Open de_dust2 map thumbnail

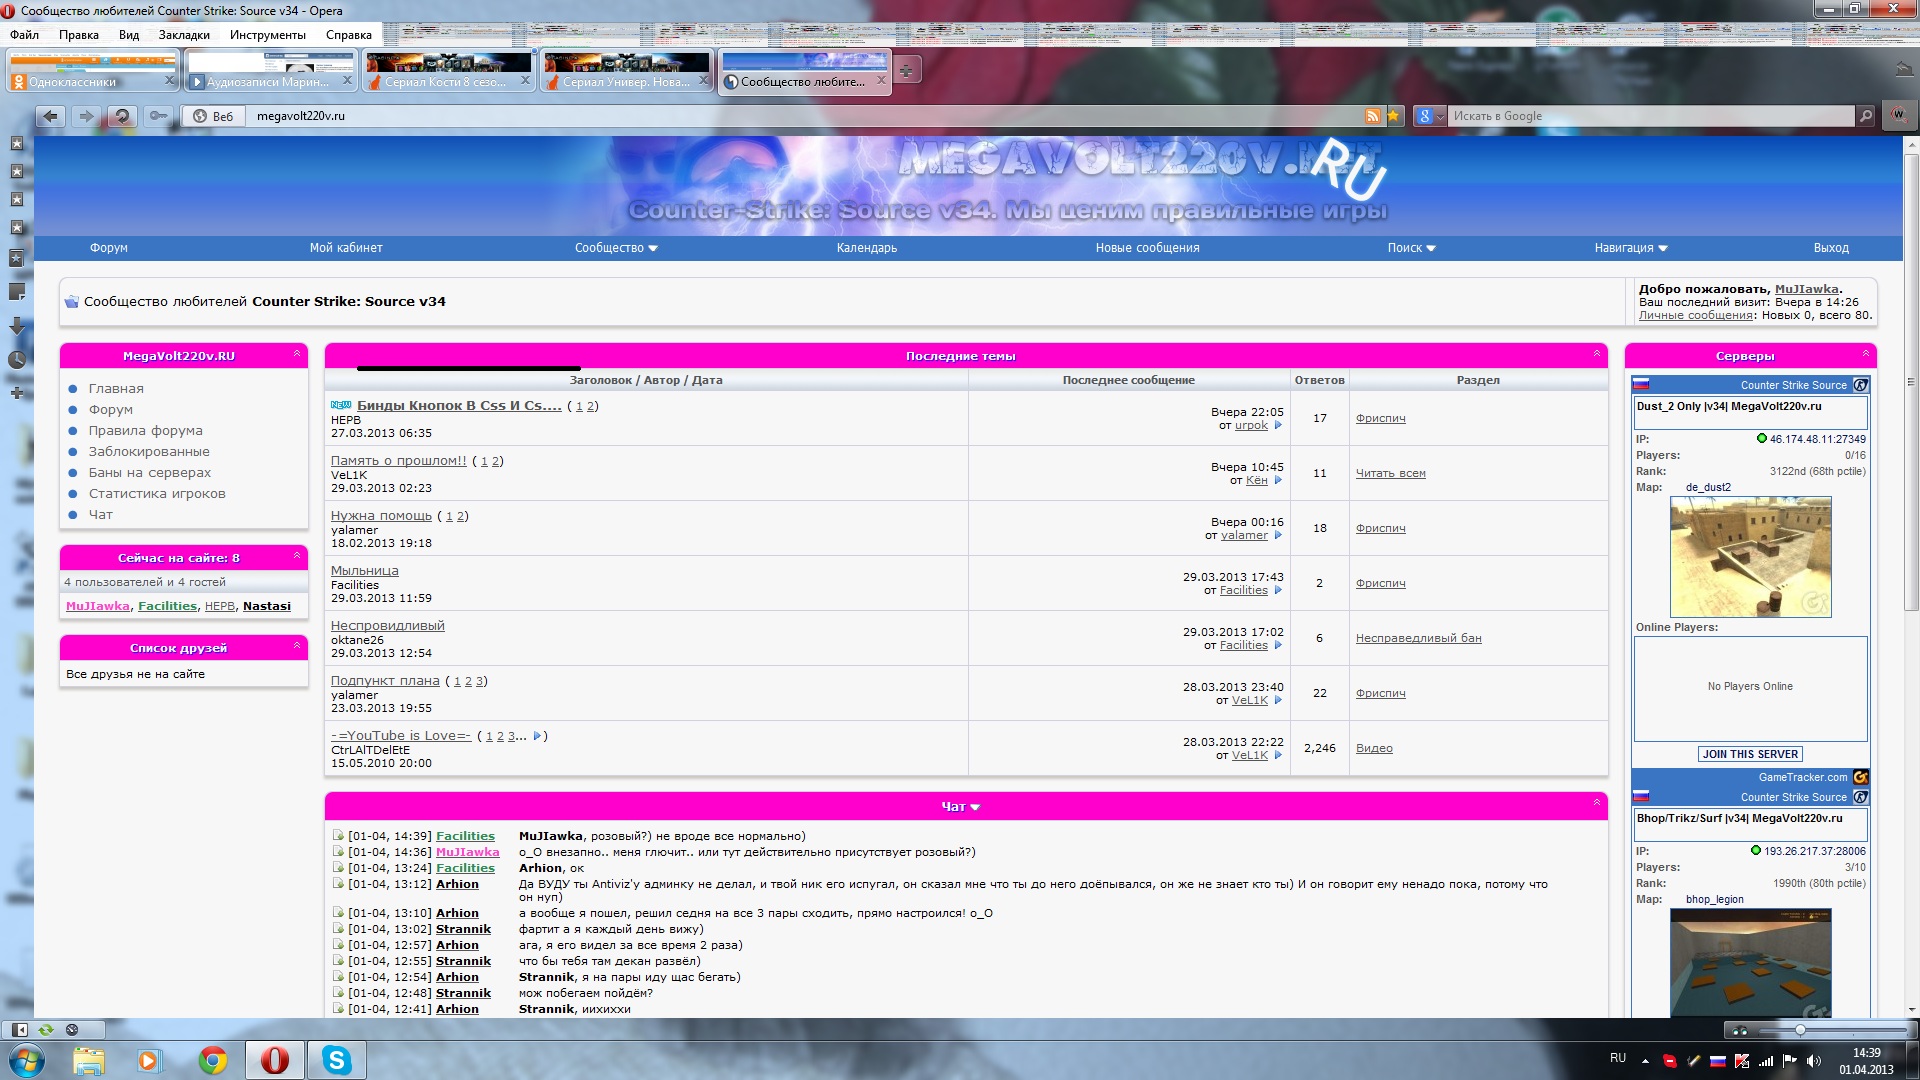tap(1750, 557)
